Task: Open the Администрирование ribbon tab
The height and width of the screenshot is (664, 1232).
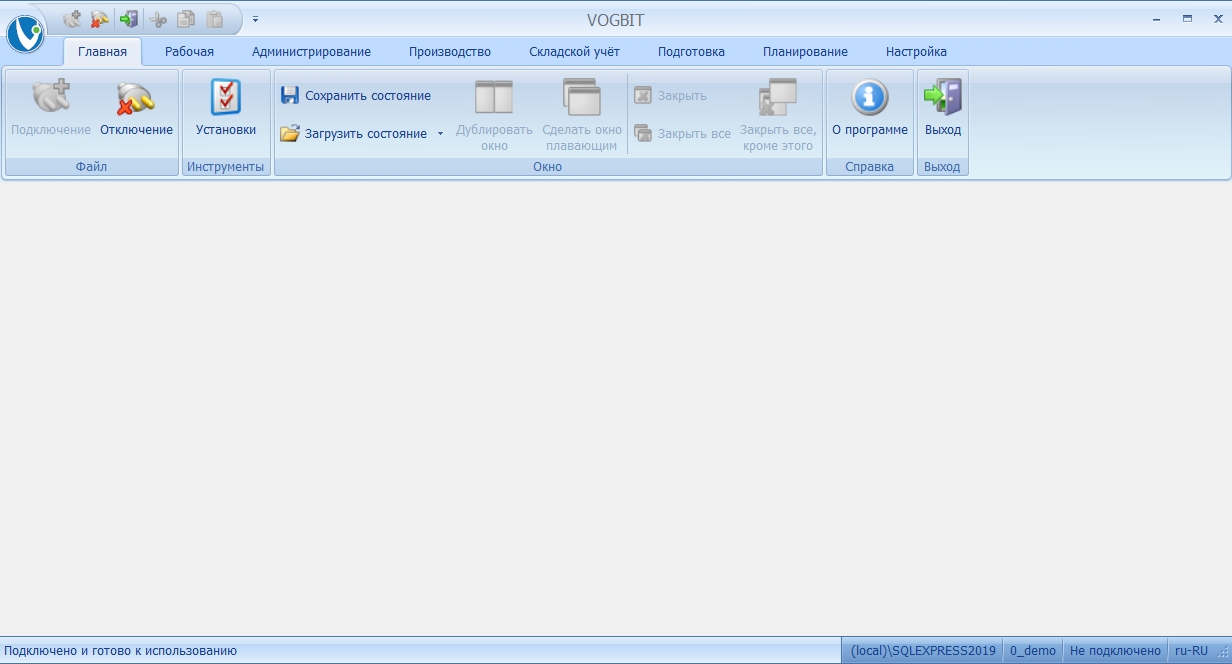Action: tap(311, 52)
